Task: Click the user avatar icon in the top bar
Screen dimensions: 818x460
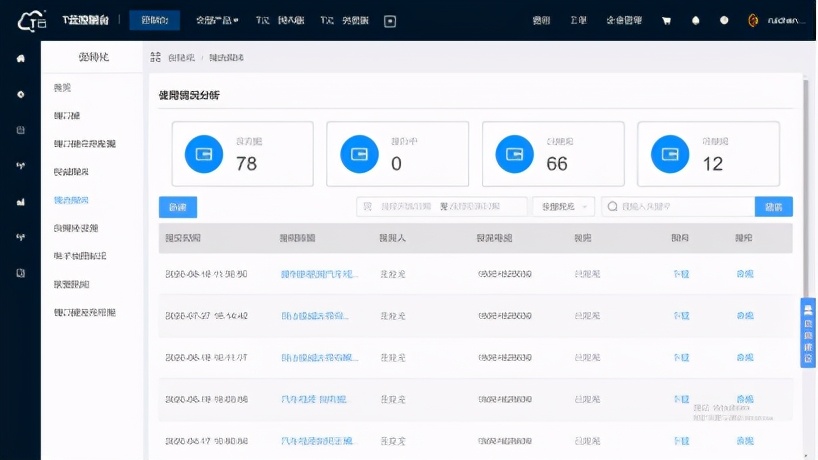Action: pyautogui.click(x=753, y=20)
